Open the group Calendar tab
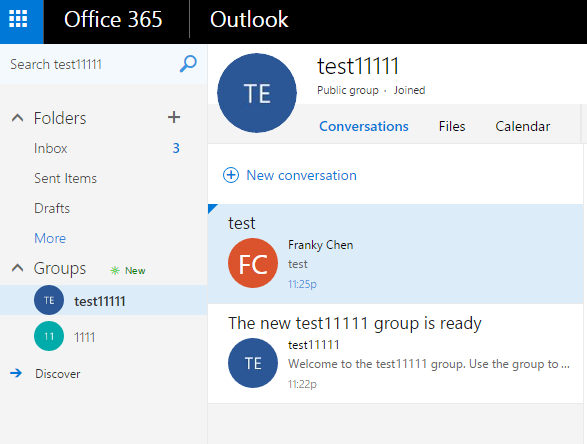 tap(523, 126)
